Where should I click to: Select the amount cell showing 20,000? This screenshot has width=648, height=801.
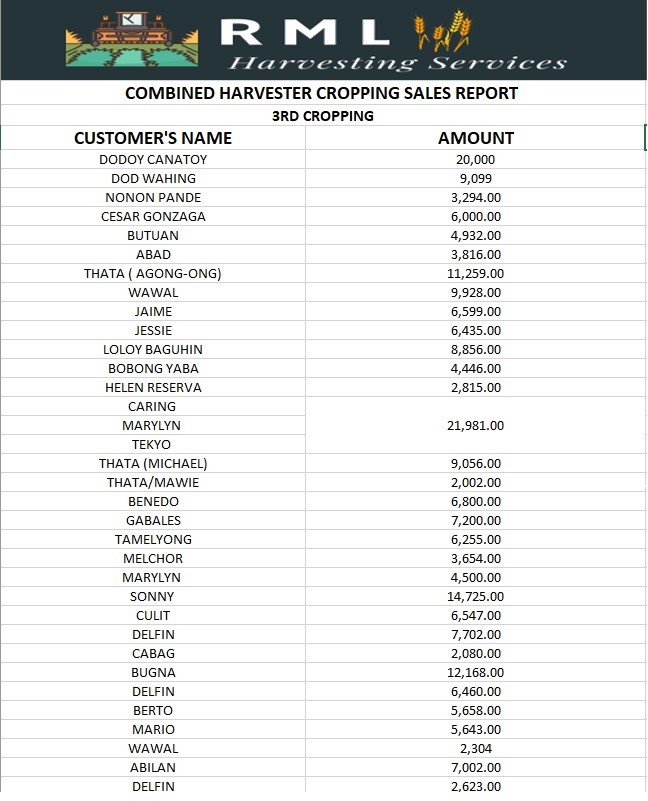coord(475,160)
